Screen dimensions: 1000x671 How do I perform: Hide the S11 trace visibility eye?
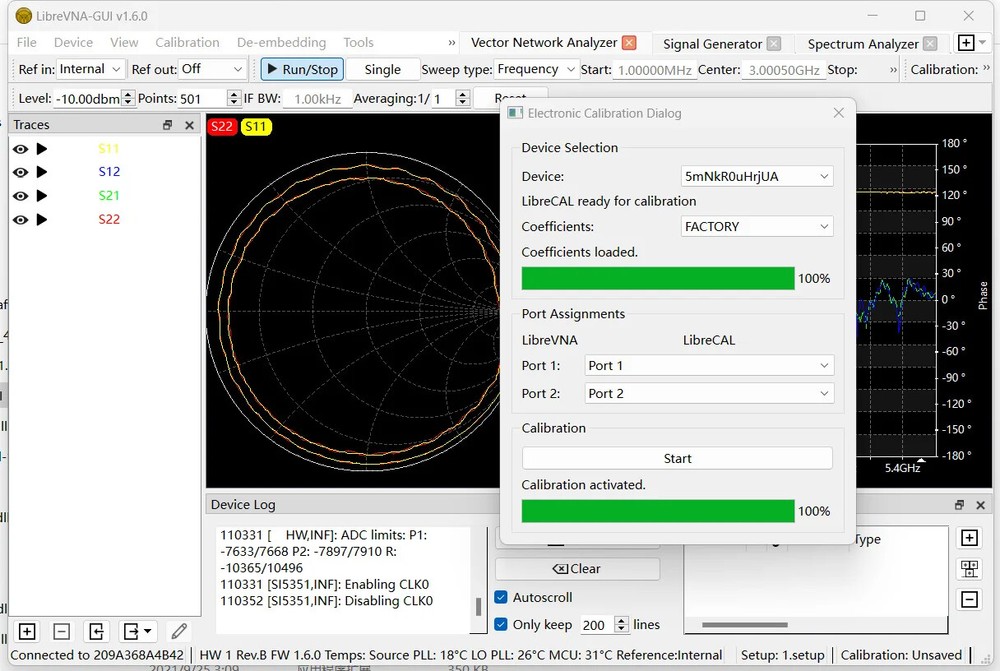[x=20, y=147]
